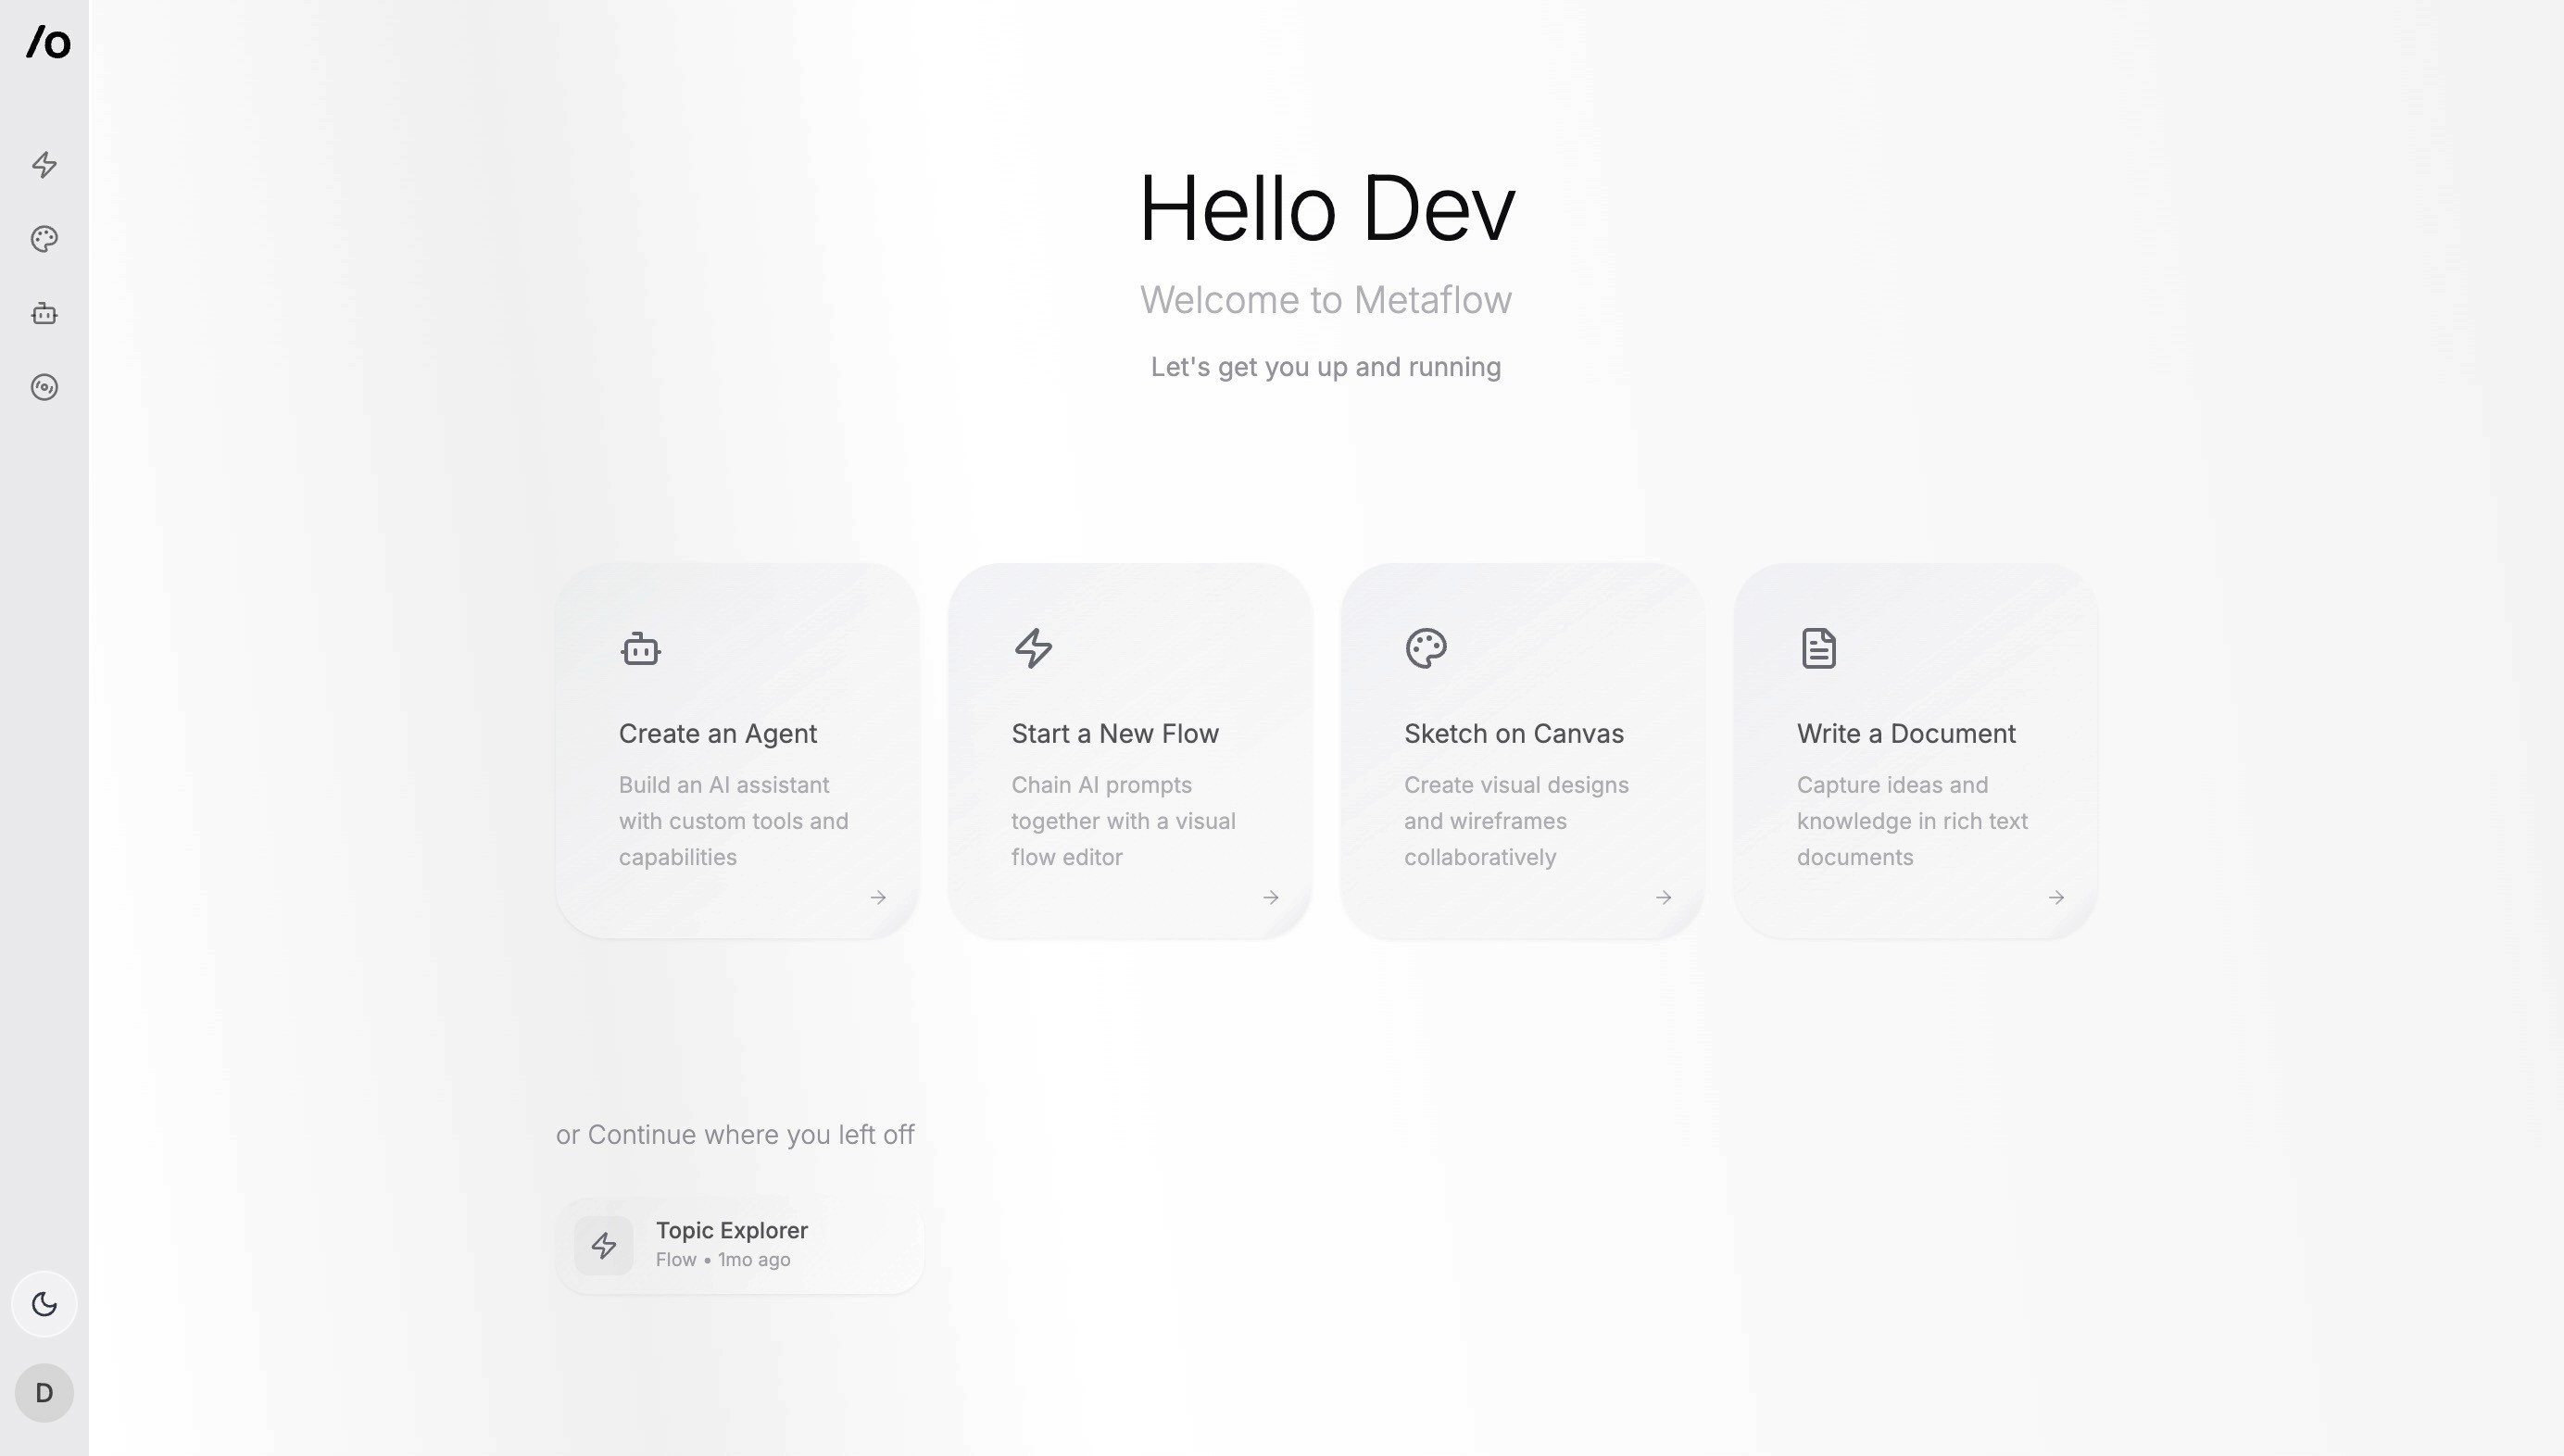Screen dimensions: 2564x1456
Task: Select the Create an Agent title
Action: 717,734
